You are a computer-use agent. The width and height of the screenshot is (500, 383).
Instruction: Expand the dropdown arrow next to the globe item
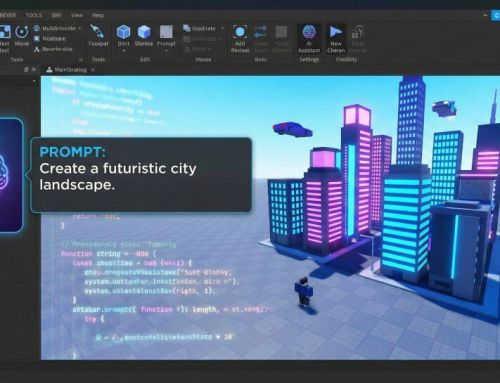(80, 29)
